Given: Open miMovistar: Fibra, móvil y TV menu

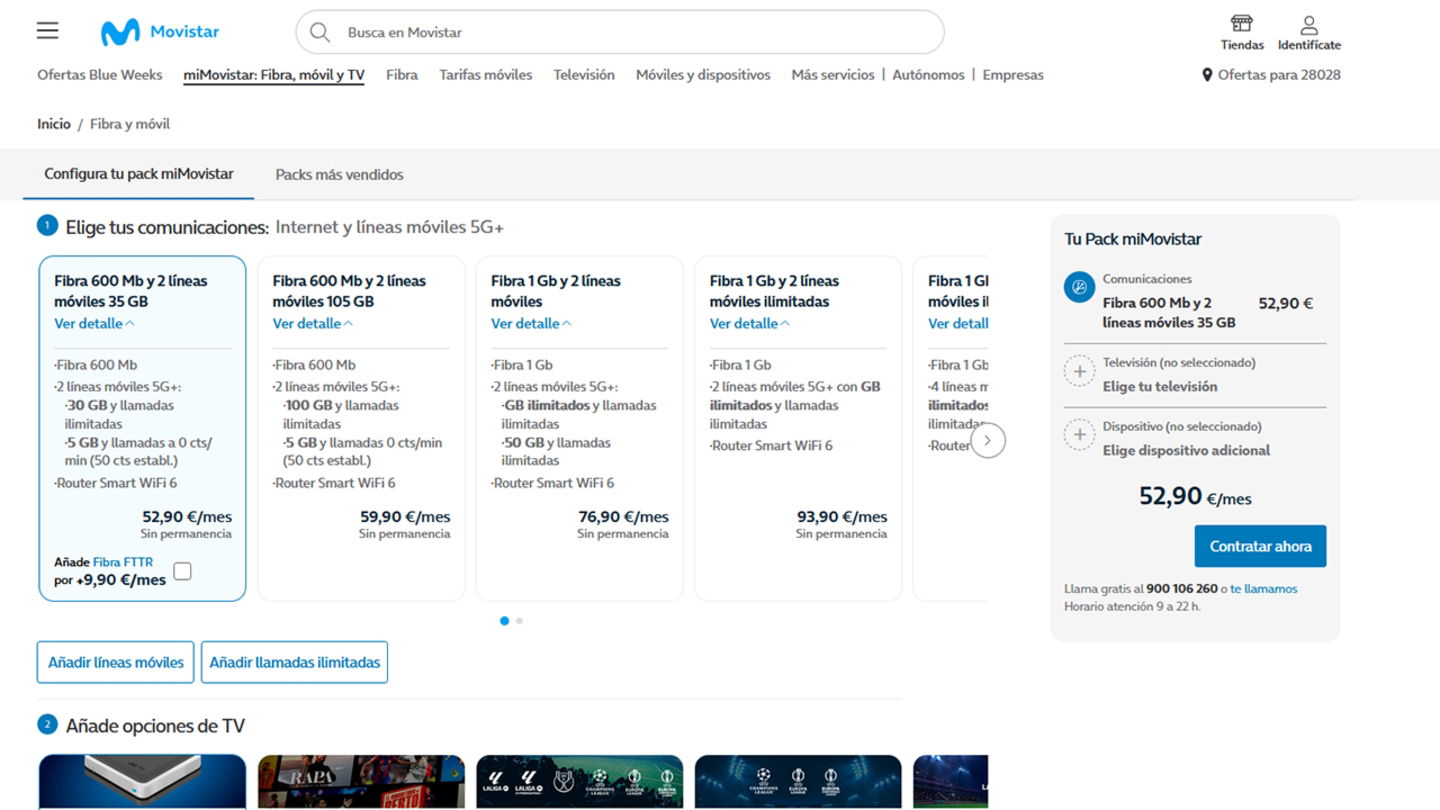Looking at the screenshot, I should tap(274, 75).
